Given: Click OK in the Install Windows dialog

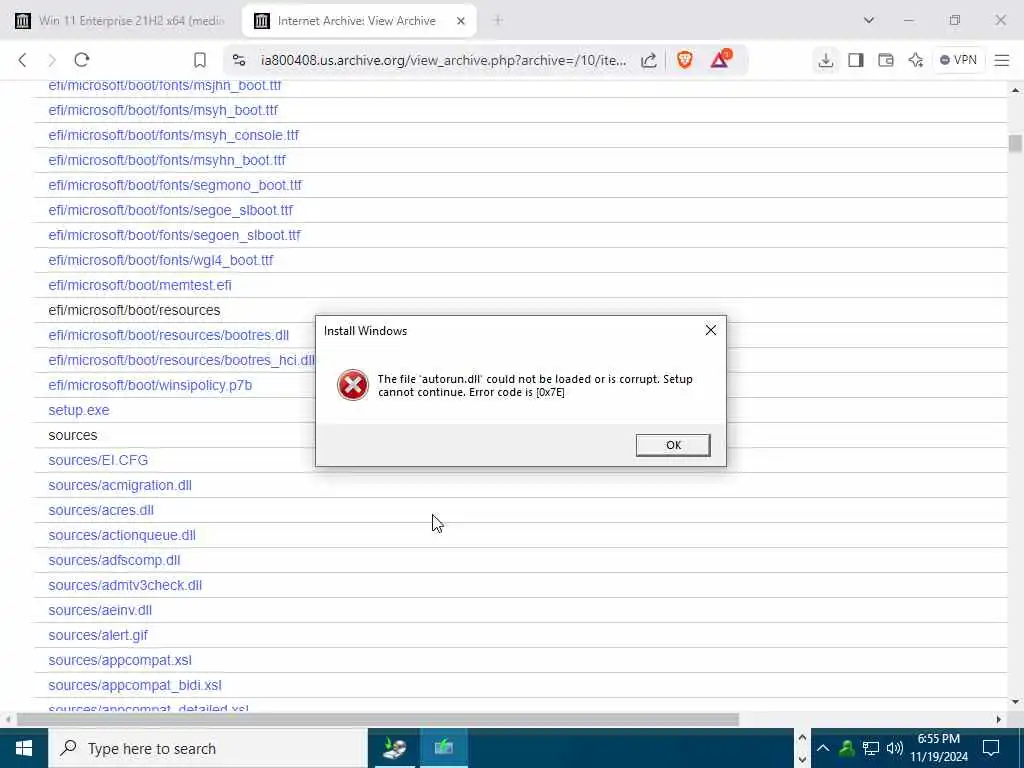Looking at the screenshot, I should click(x=673, y=445).
